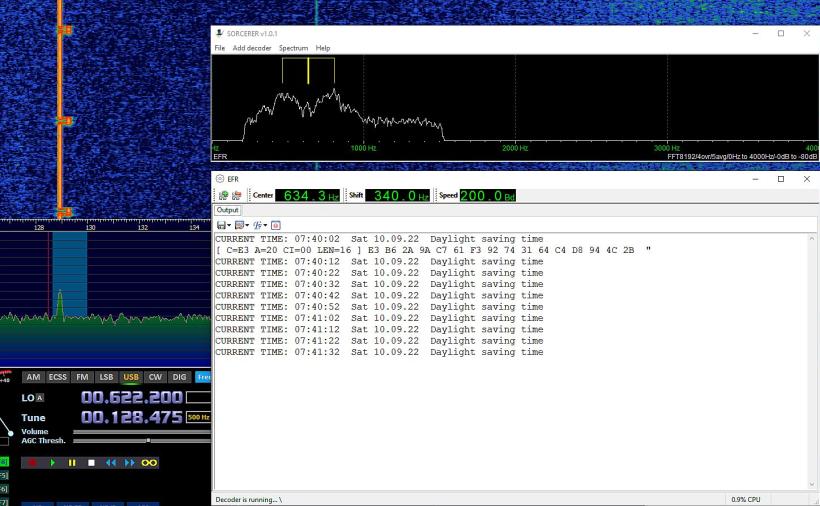This screenshot has width=820, height=506.
Task: Click the 130 mark on the frequency scale
Action: [x=90, y=227]
